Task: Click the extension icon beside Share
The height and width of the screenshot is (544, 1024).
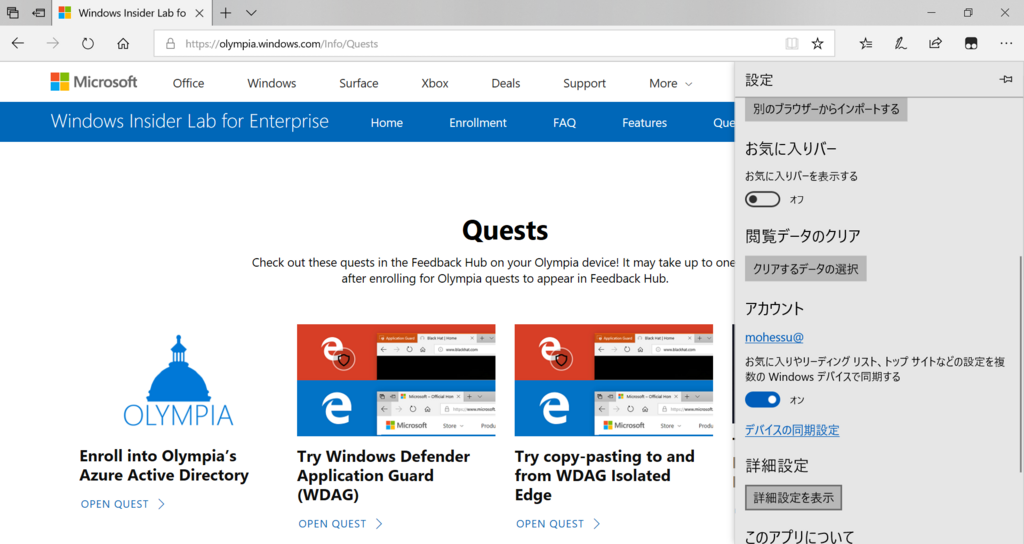Action: (x=971, y=44)
